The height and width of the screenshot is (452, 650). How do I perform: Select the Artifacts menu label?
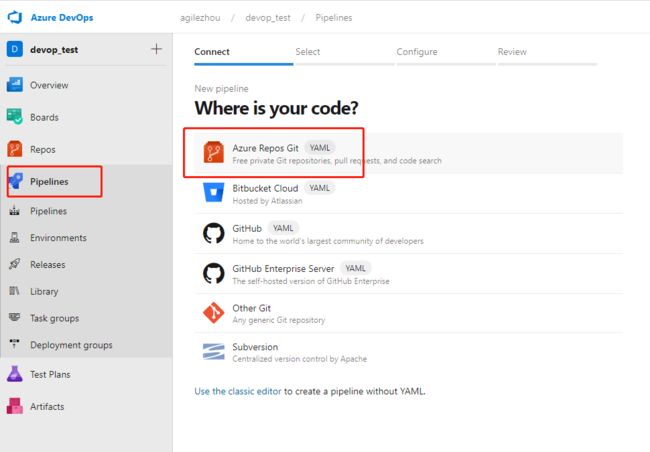(x=47, y=406)
